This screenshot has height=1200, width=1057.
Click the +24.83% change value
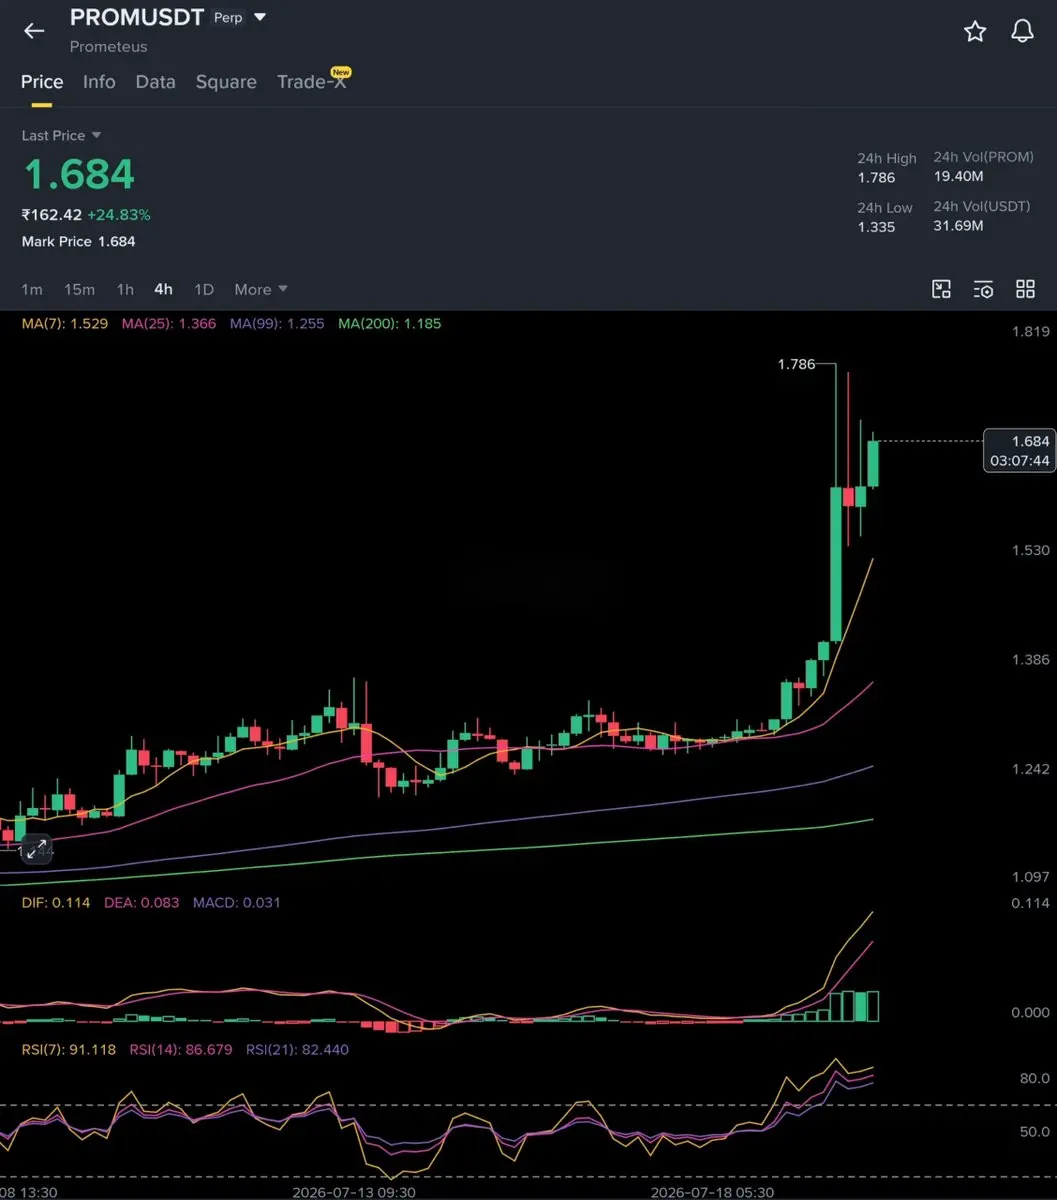click(x=119, y=214)
